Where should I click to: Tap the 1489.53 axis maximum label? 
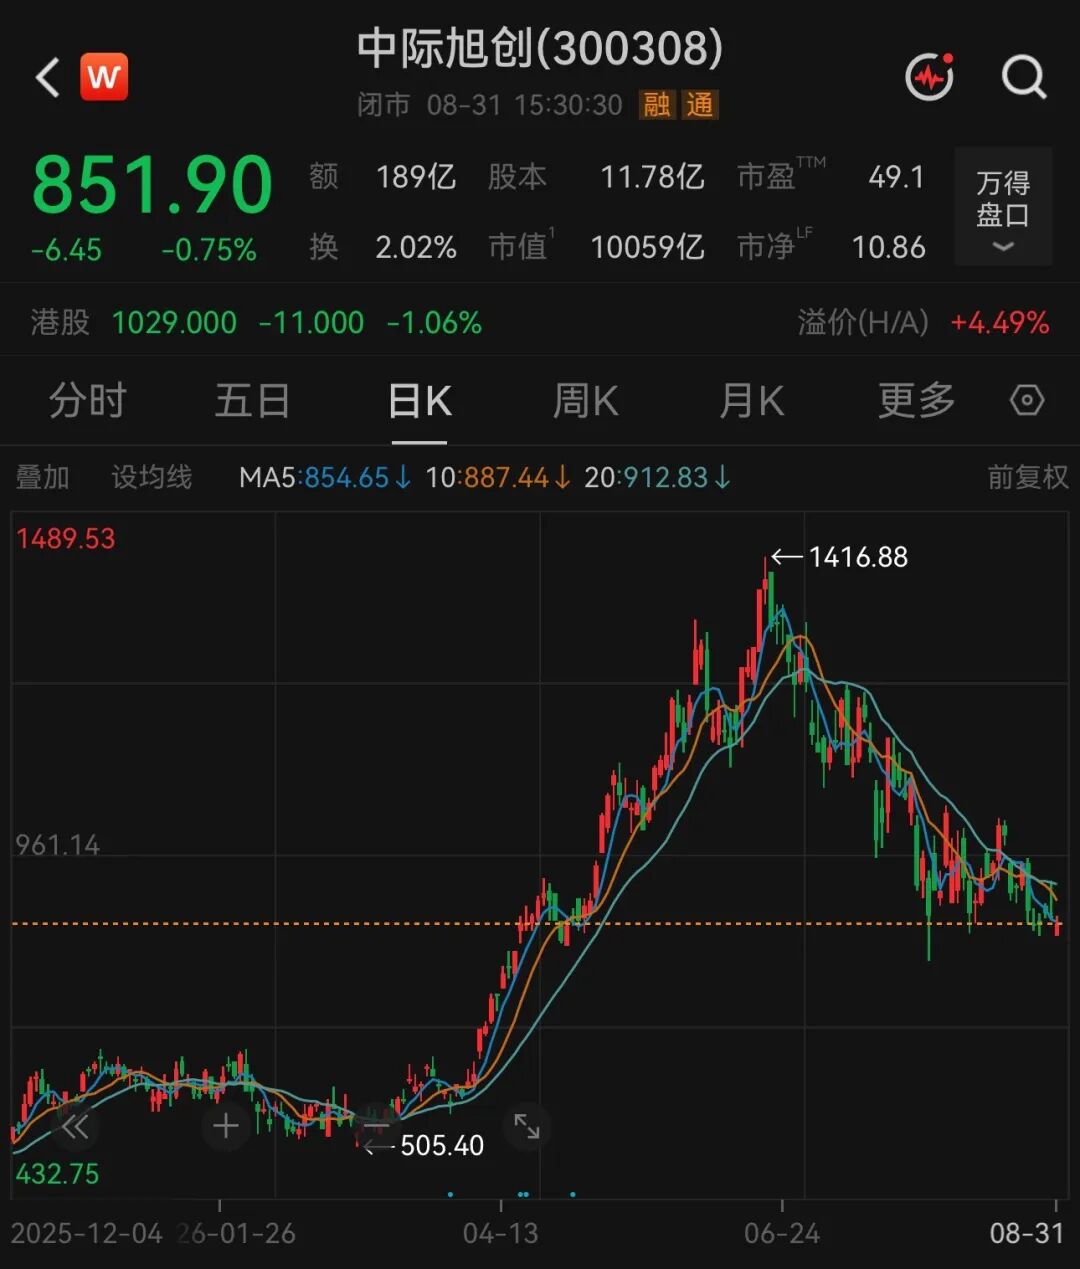[x=66, y=539]
